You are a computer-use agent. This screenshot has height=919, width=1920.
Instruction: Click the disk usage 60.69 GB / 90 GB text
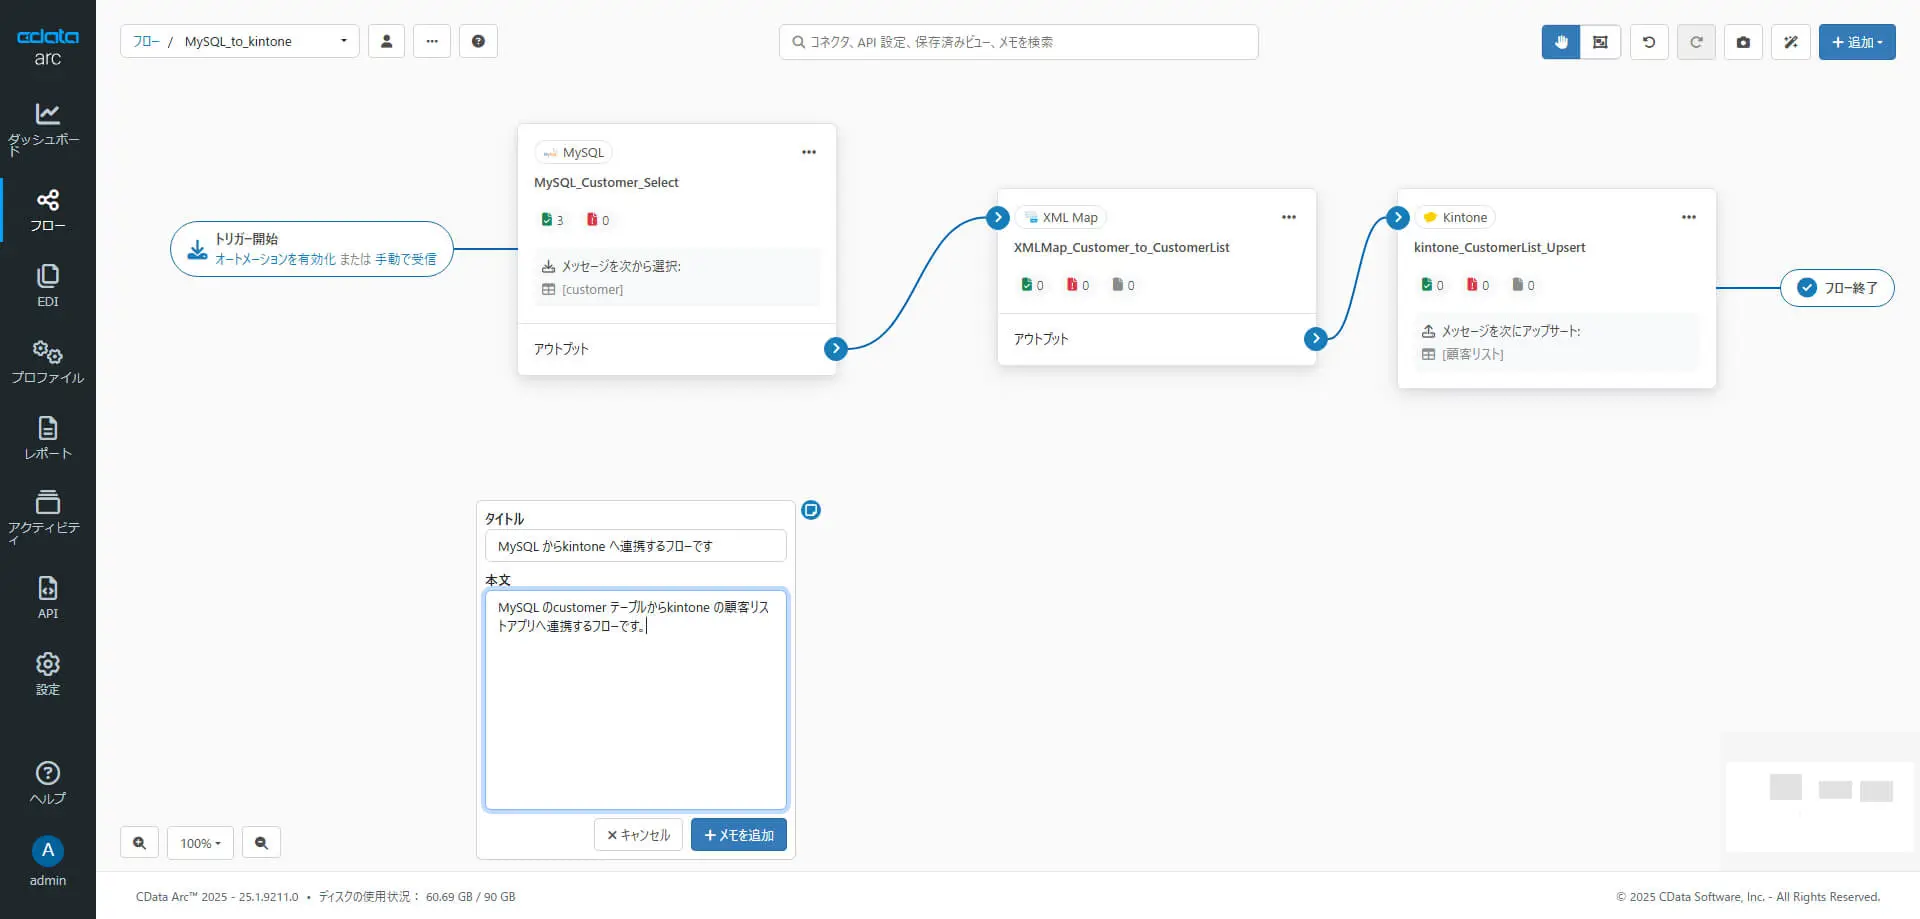470,897
